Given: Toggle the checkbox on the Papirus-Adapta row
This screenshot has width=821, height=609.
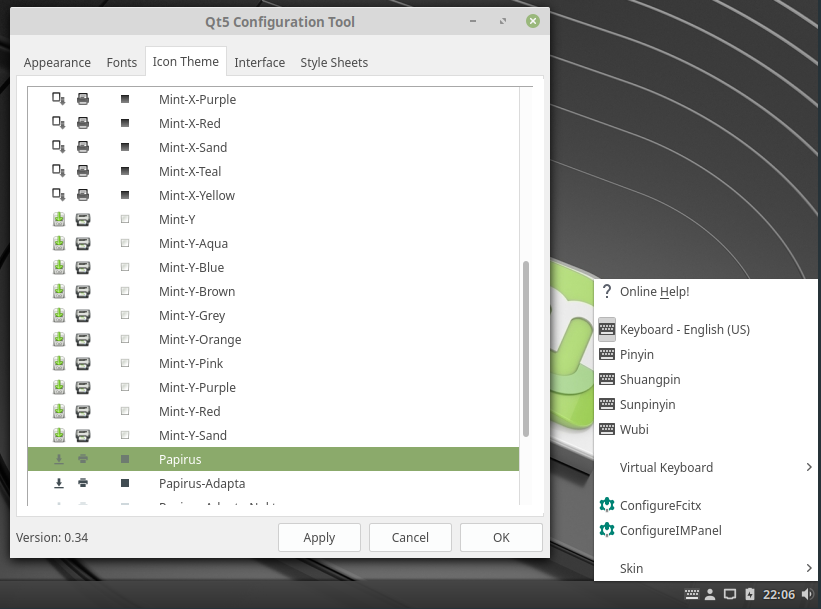Looking at the screenshot, I should pyautogui.click(x=125, y=483).
